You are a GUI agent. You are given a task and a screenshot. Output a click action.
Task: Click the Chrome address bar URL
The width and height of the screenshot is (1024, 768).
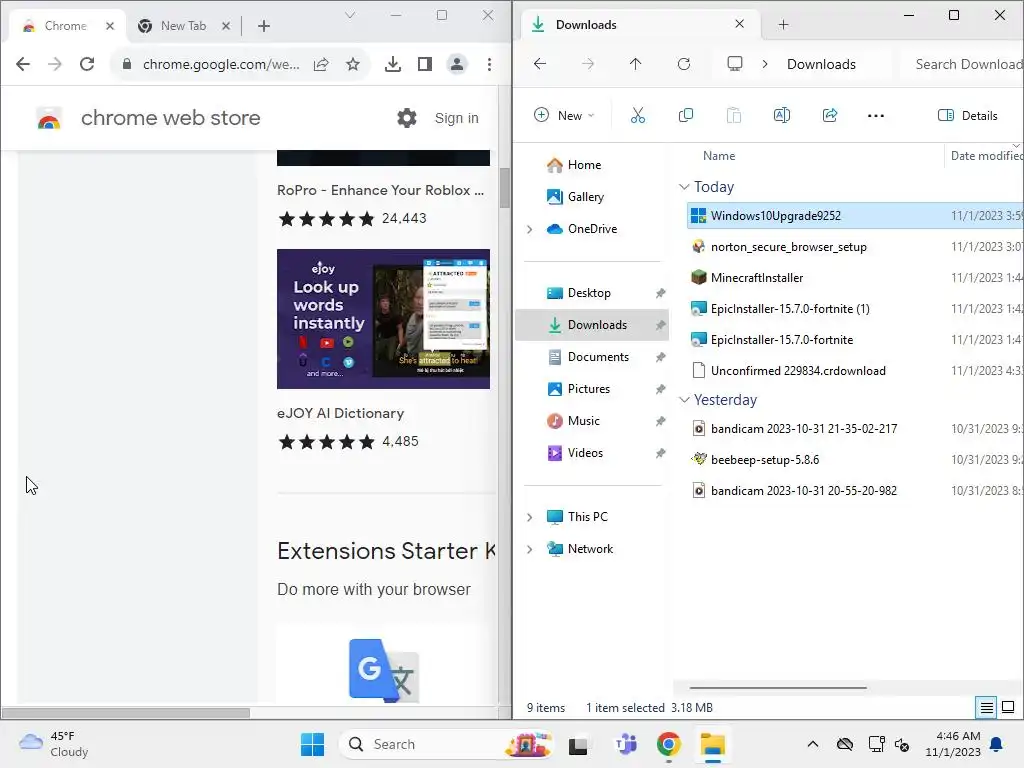pyautogui.click(x=221, y=64)
